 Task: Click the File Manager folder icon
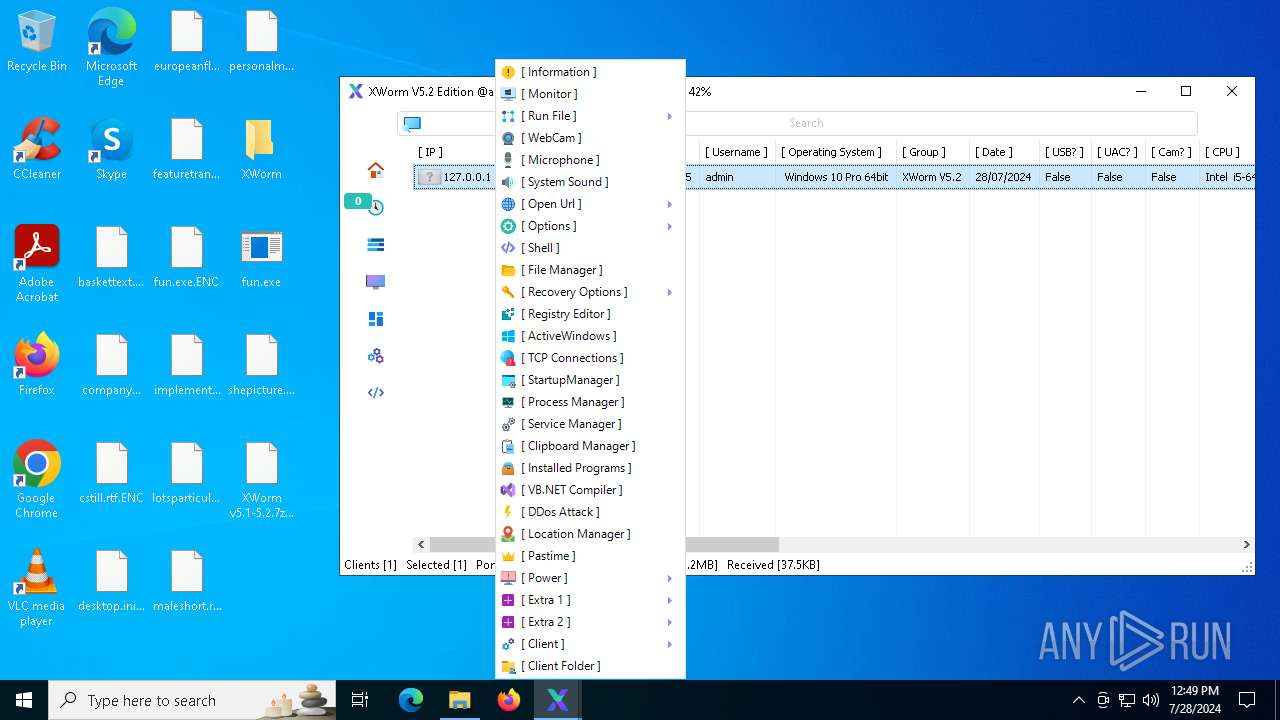(x=508, y=270)
